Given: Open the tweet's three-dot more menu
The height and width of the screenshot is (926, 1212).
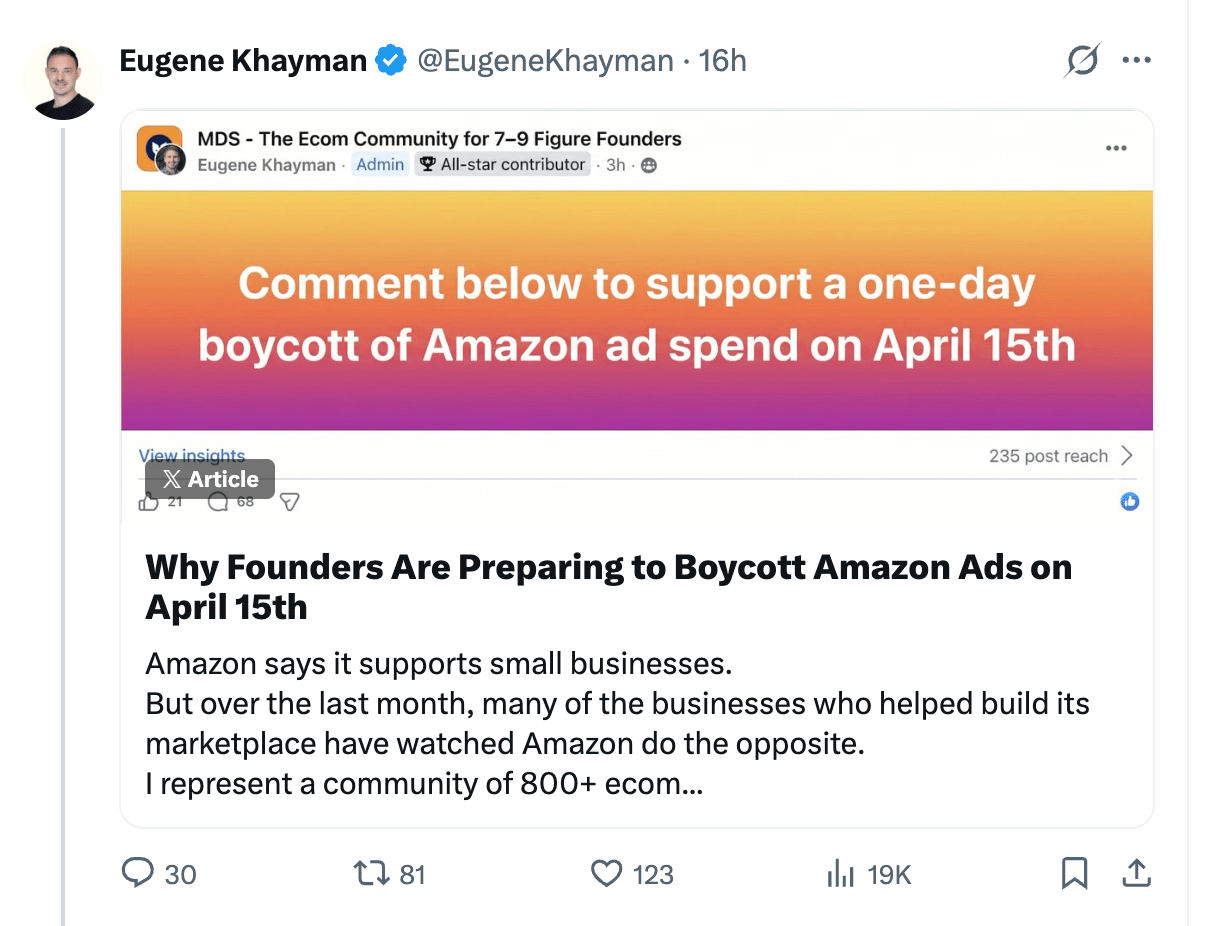Looking at the screenshot, I should (1136, 61).
